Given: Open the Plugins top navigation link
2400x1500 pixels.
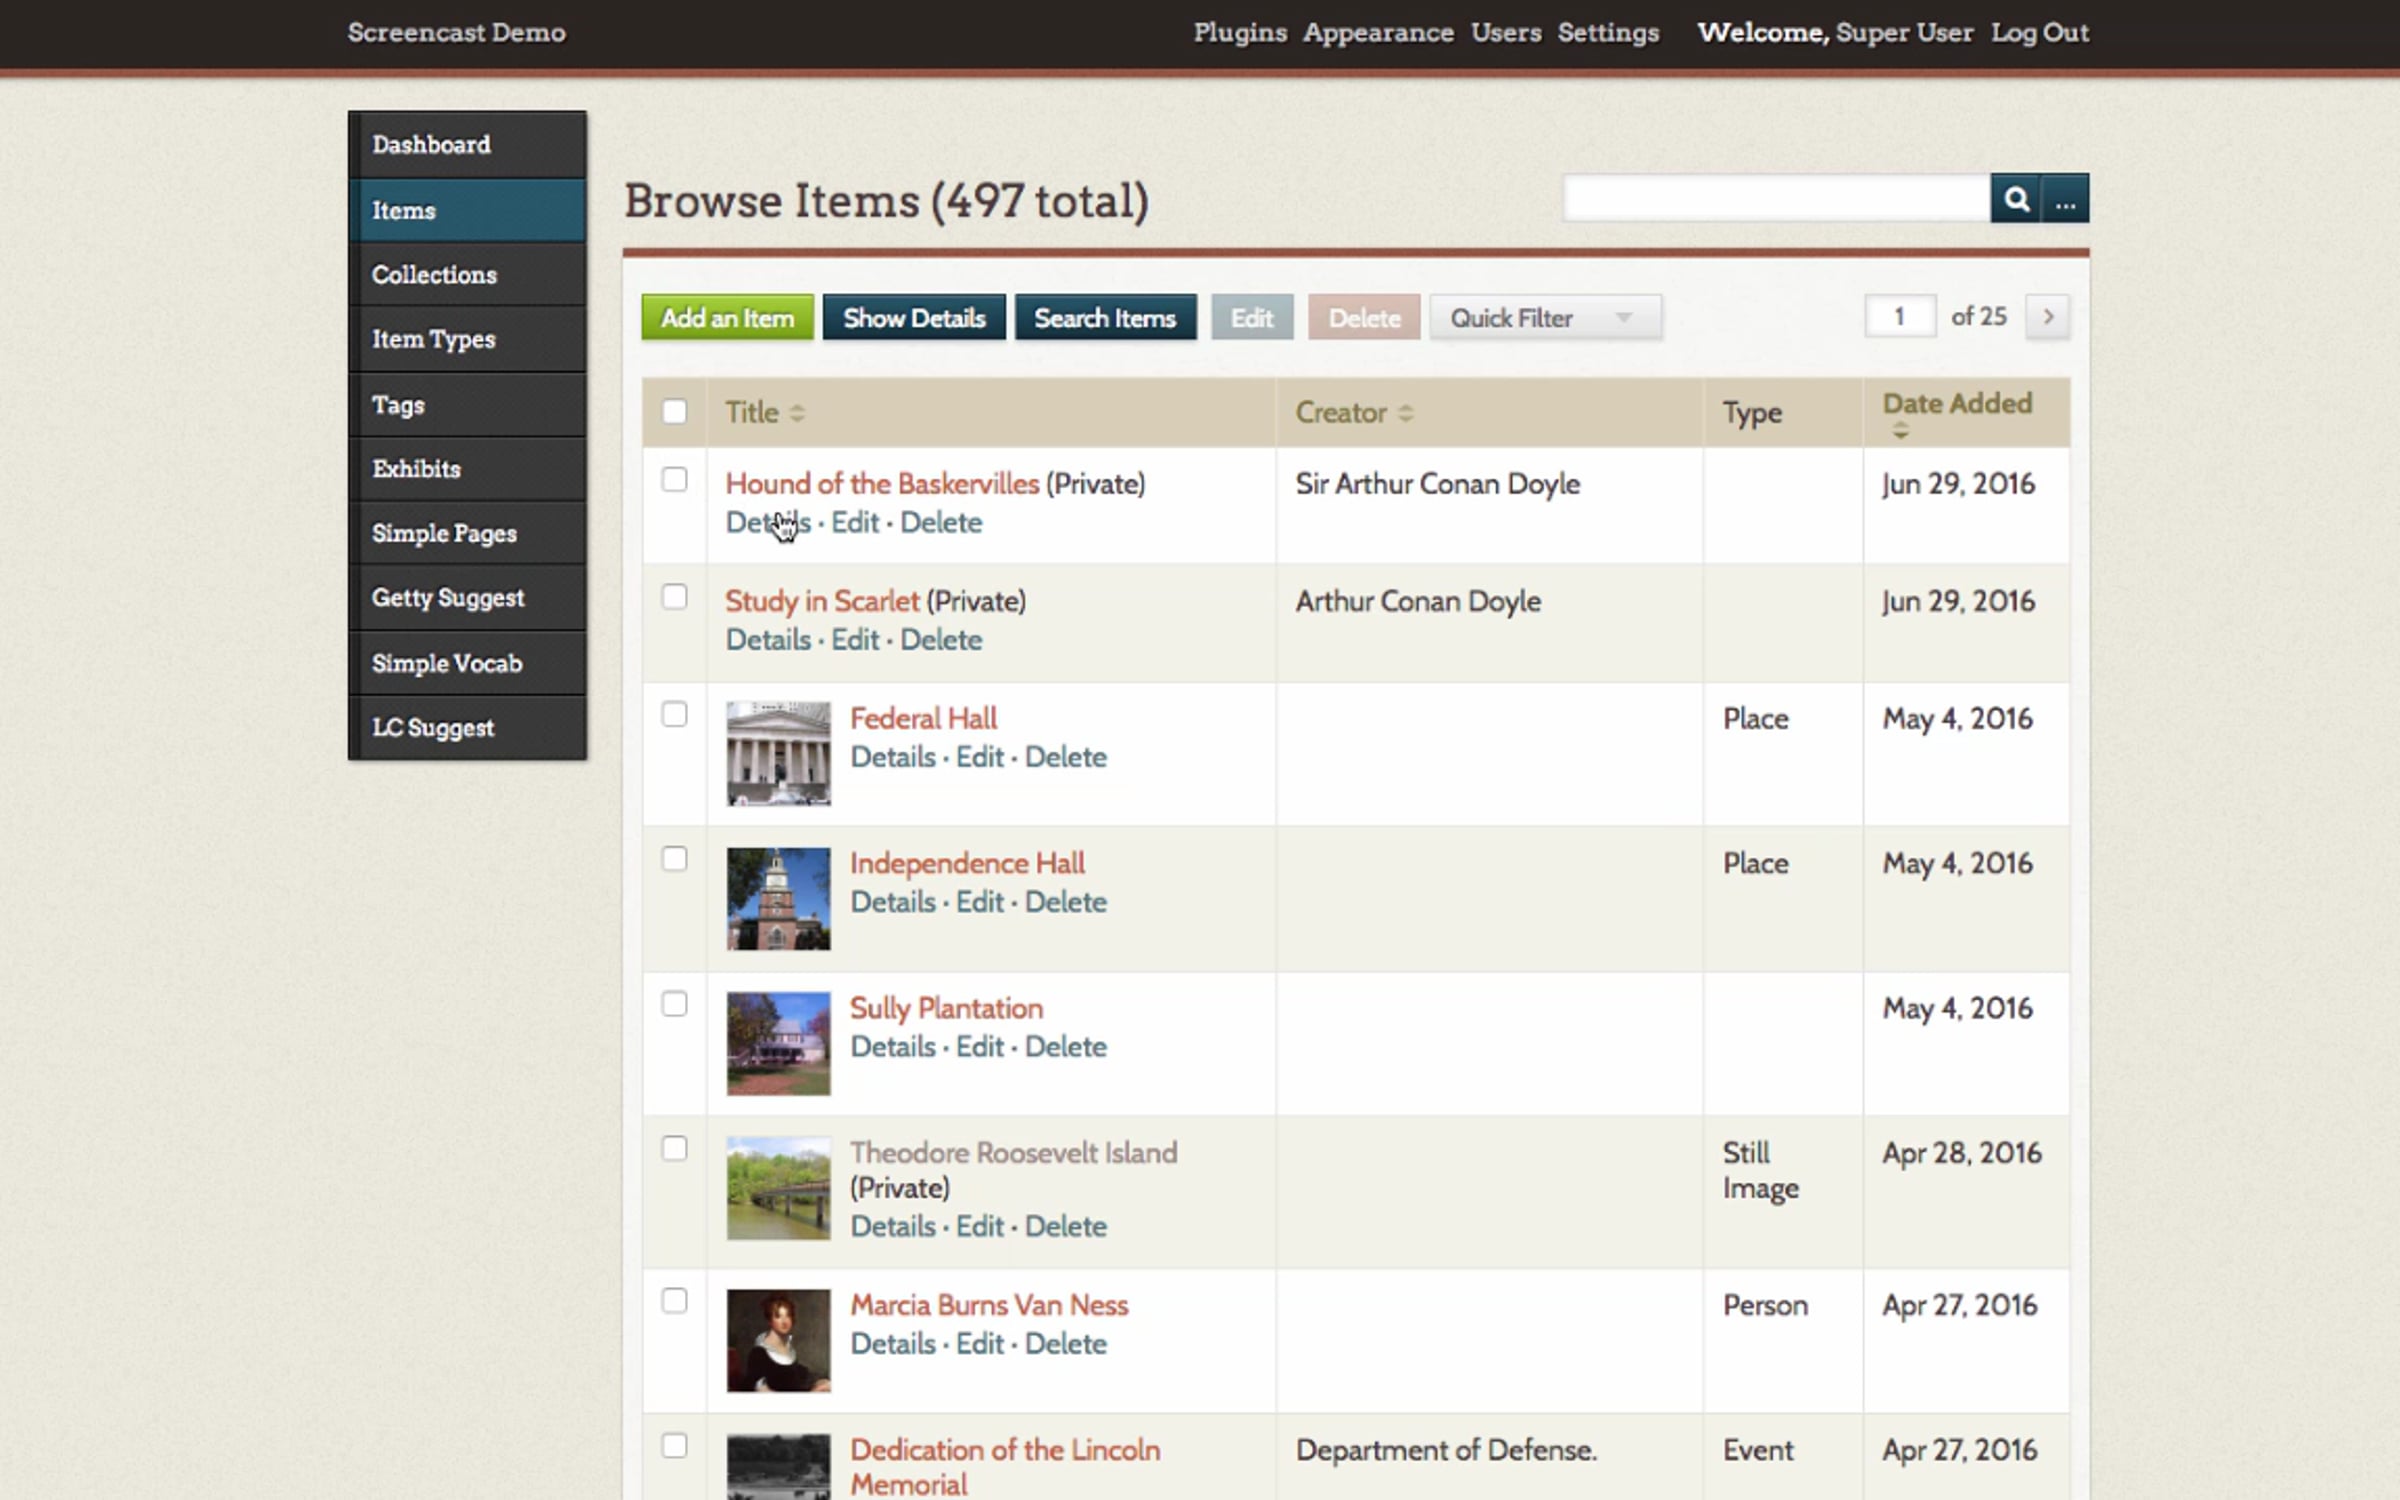Looking at the screenshot, I should tap(1239, 33).
